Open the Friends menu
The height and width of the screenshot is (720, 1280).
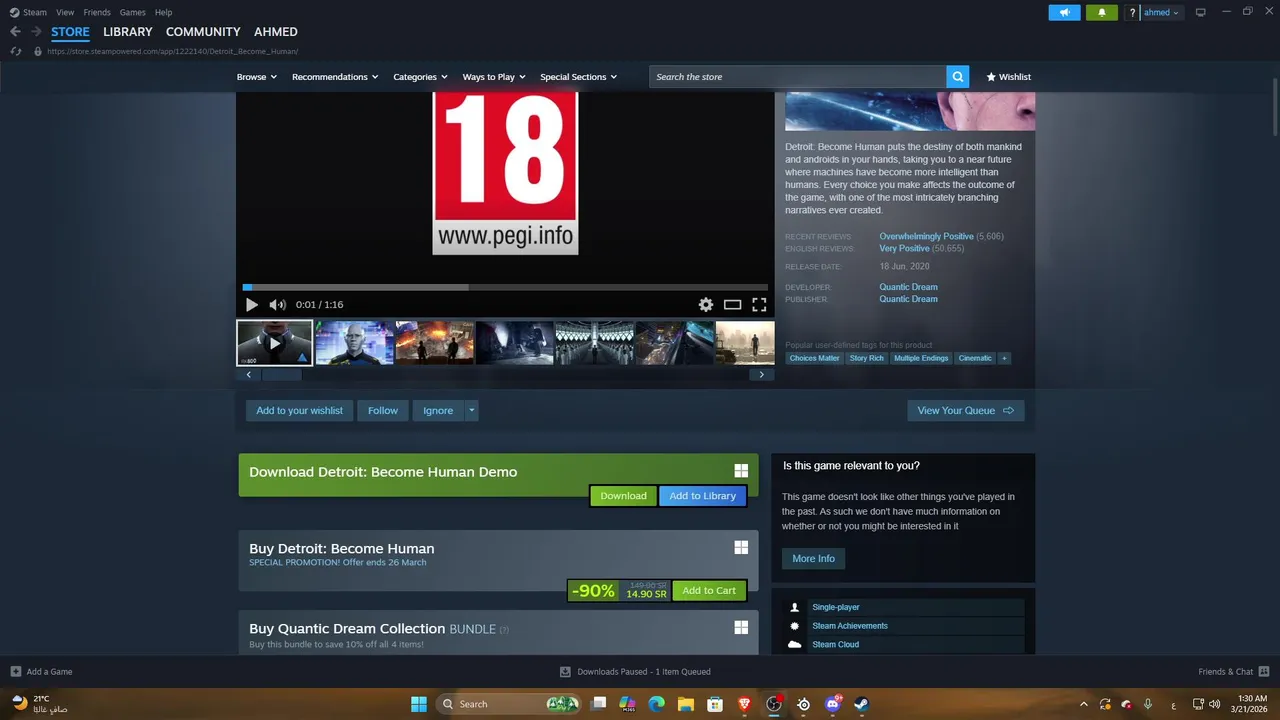(97, 12)
